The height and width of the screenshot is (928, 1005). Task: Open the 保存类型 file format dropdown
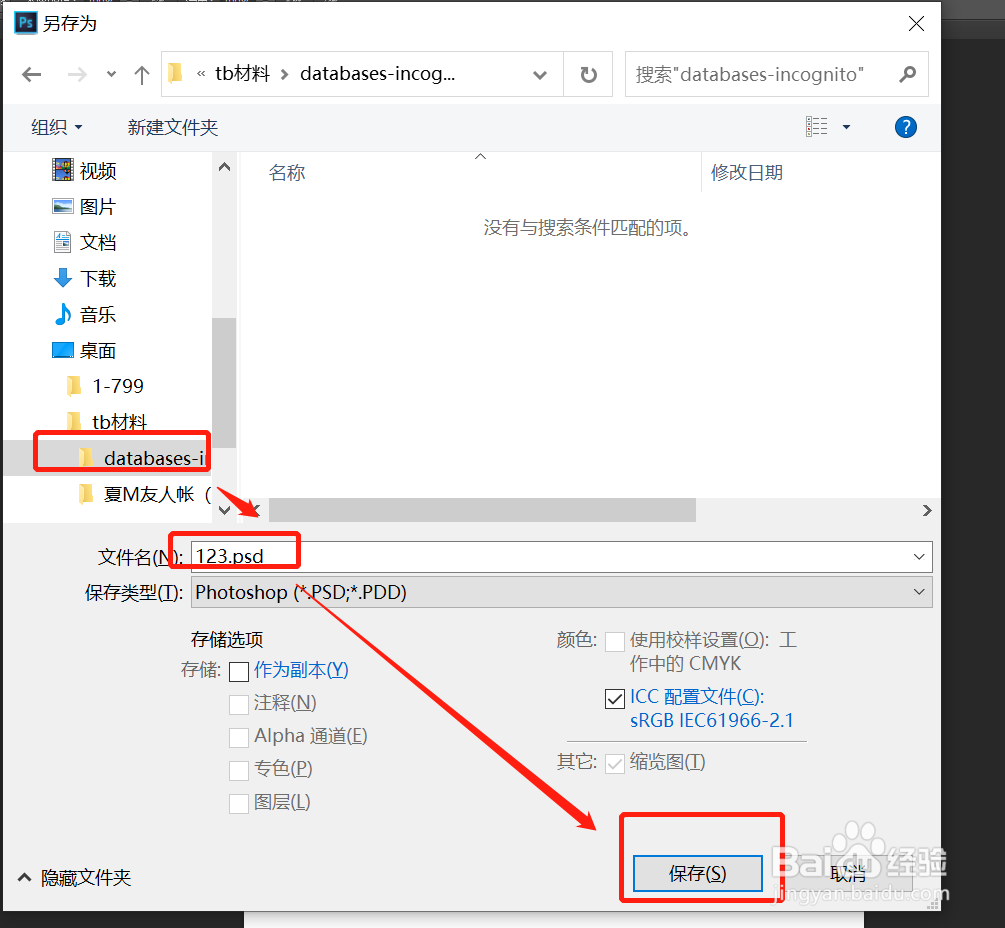[919, 592]
